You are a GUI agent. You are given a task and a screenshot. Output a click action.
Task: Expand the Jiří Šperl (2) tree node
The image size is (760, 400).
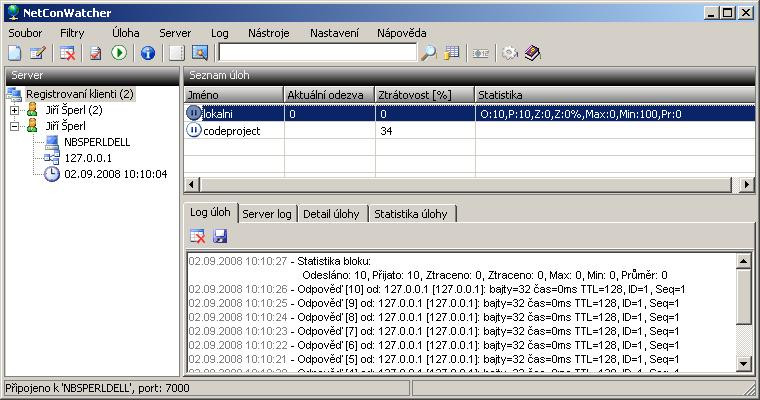[15, 110]
